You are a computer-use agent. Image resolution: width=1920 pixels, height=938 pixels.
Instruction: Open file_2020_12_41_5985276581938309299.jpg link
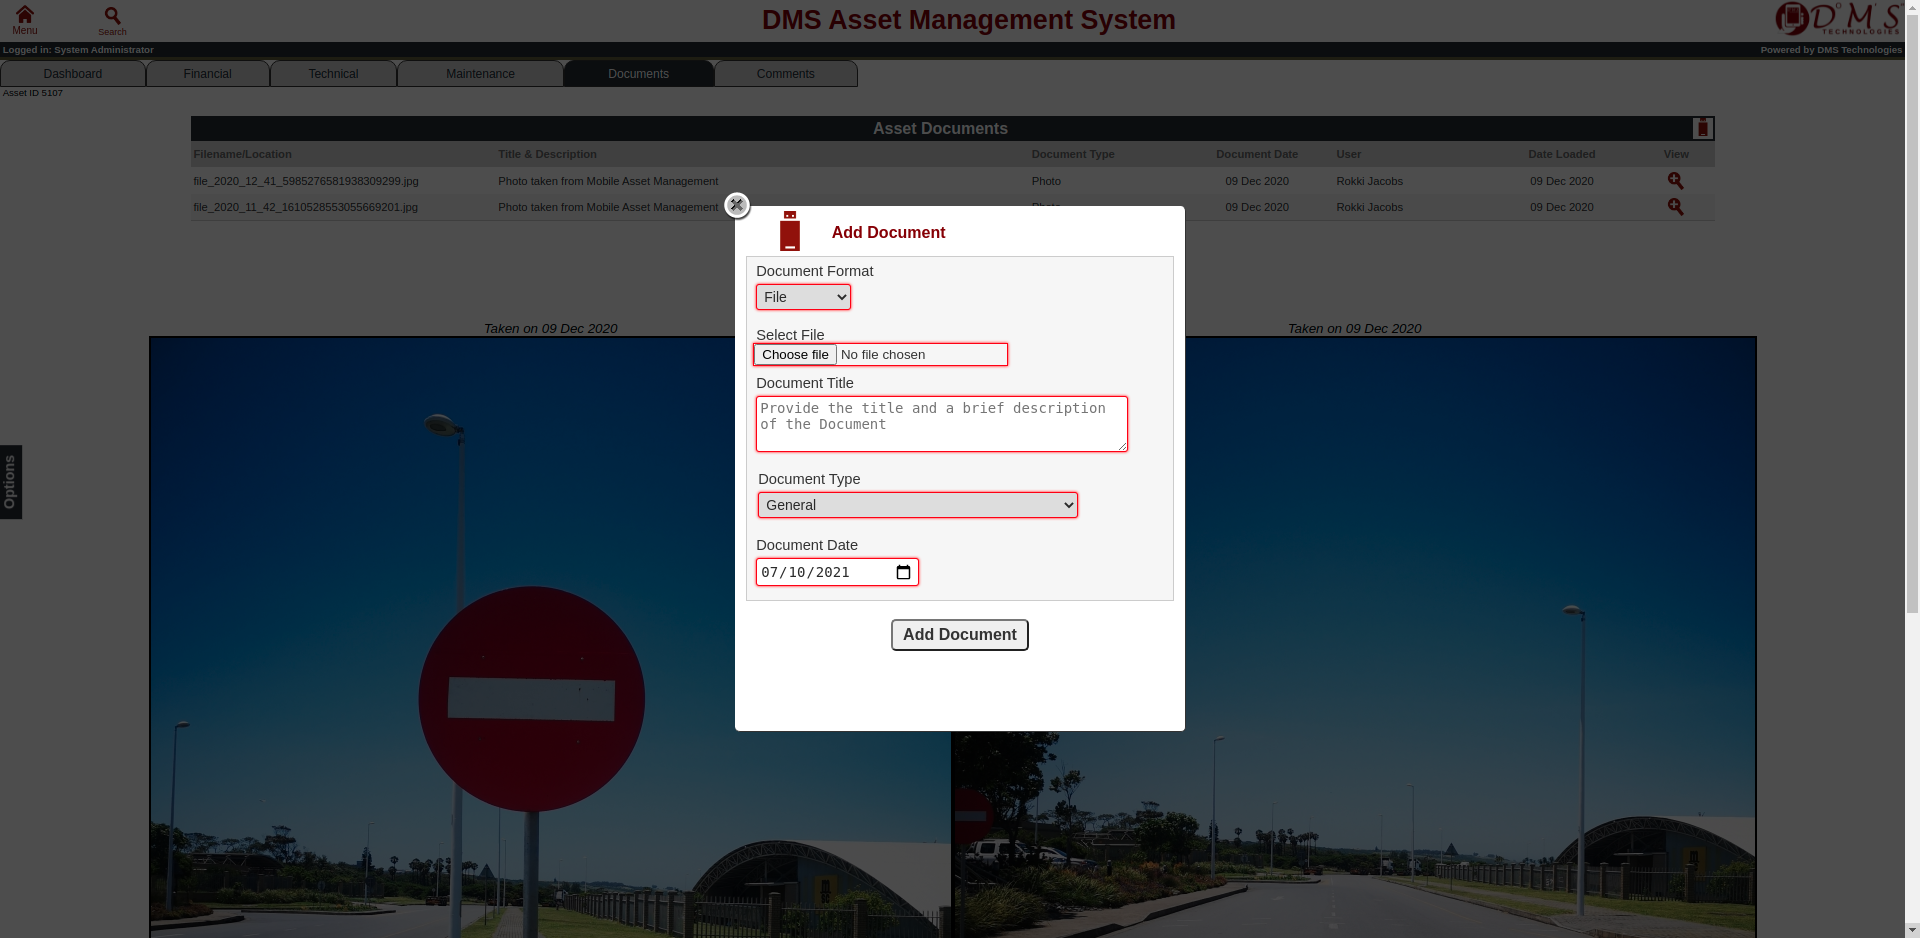click(305, 181)
